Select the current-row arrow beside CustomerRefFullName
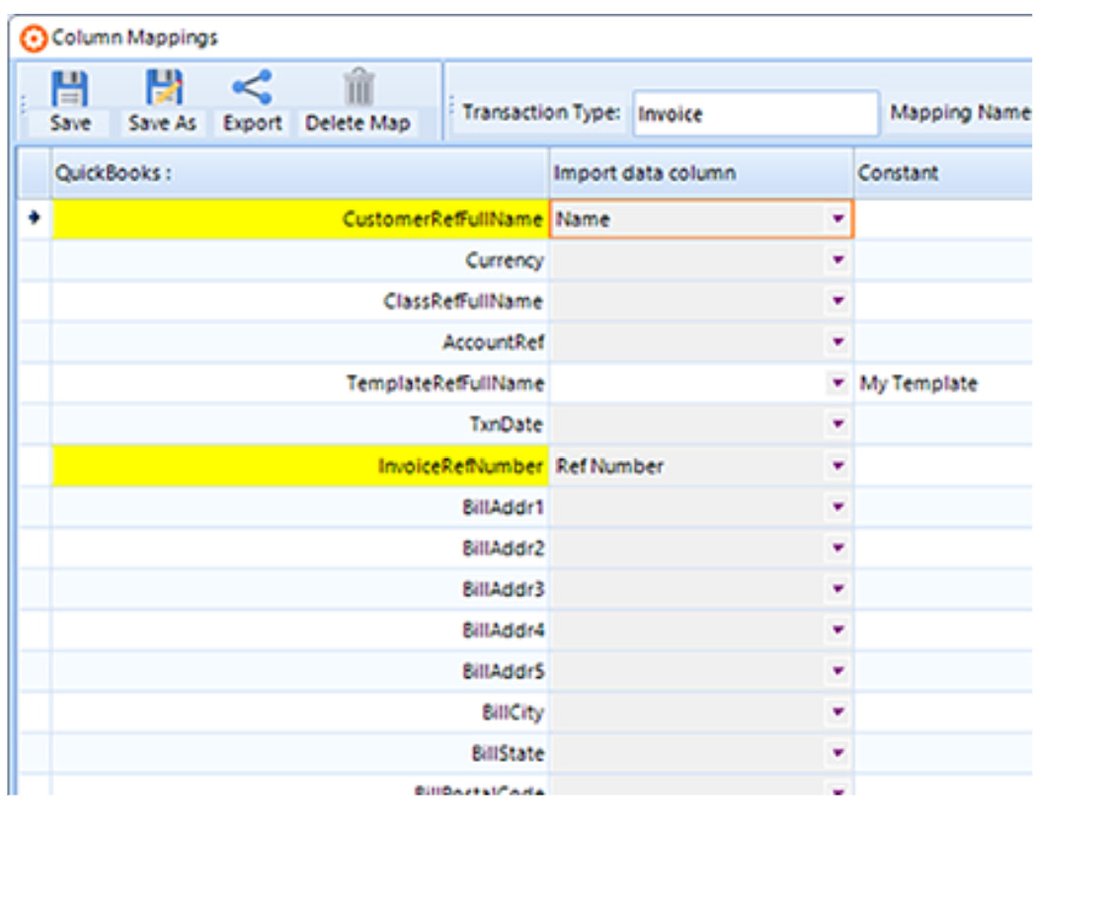 (x=34, y=218)
